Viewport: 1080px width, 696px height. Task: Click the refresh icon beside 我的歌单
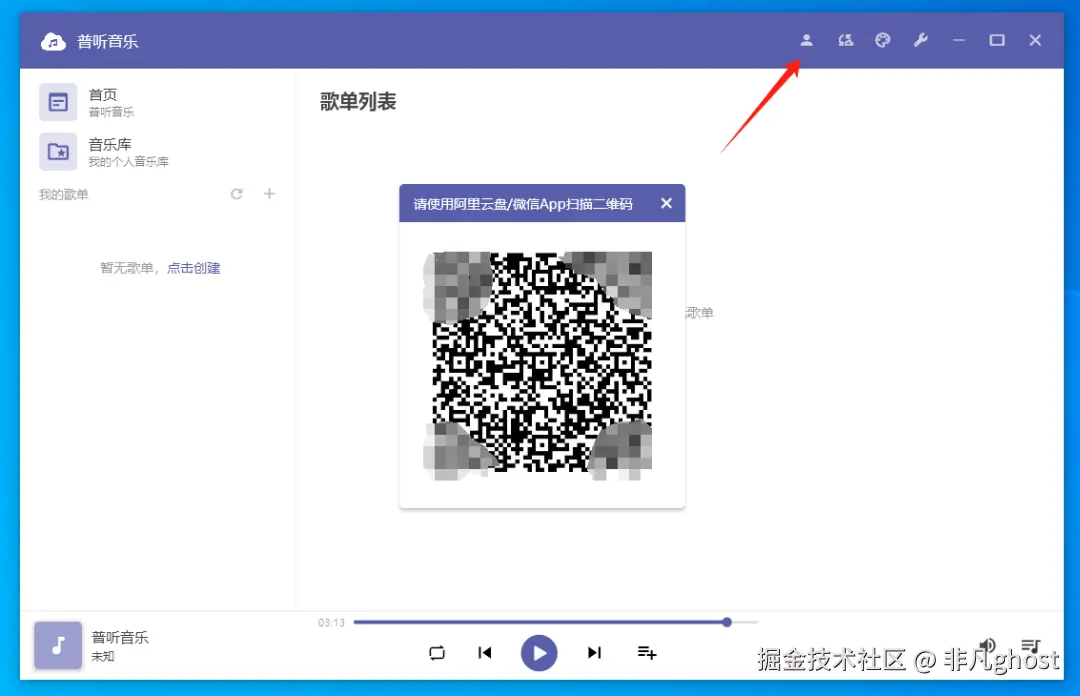pyautogui.click(x=237, y=194)
